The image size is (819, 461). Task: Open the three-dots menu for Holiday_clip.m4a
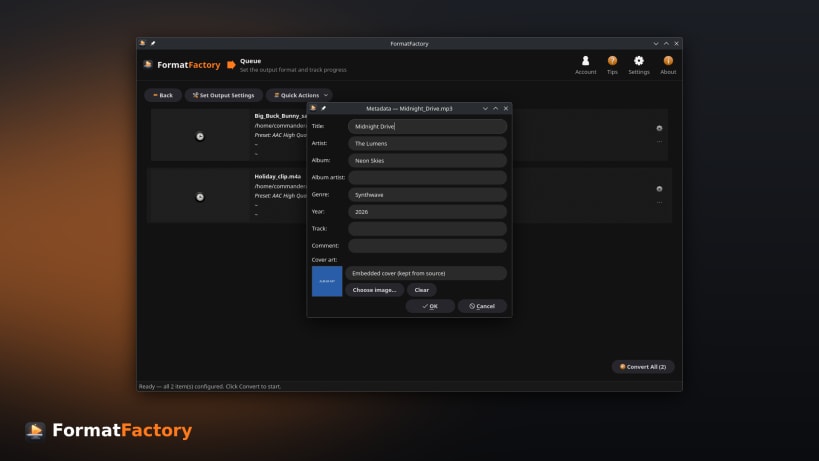[x=659, y=202]
